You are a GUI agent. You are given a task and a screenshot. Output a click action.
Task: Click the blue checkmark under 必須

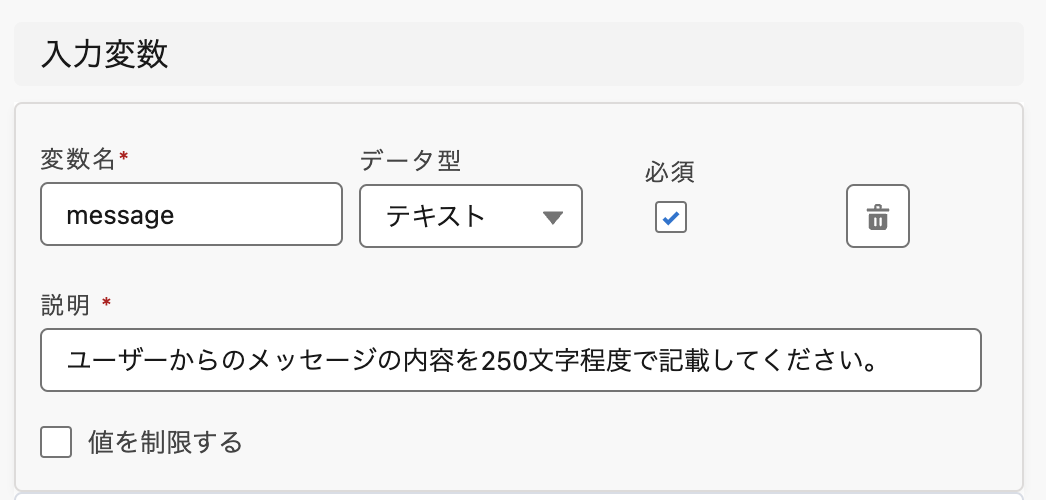tap(671, 217)
